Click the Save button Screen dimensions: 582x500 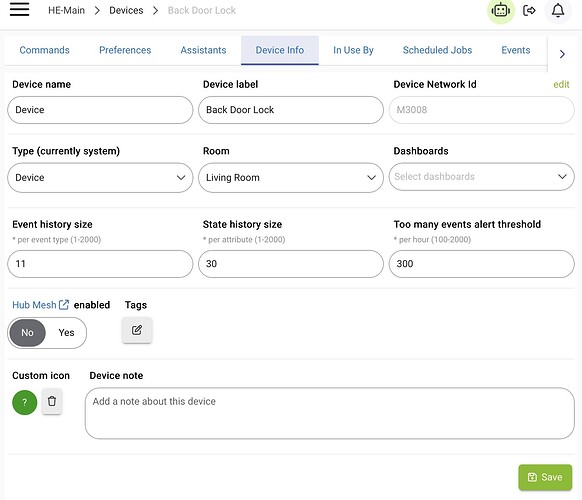click(x=545, y=477)
